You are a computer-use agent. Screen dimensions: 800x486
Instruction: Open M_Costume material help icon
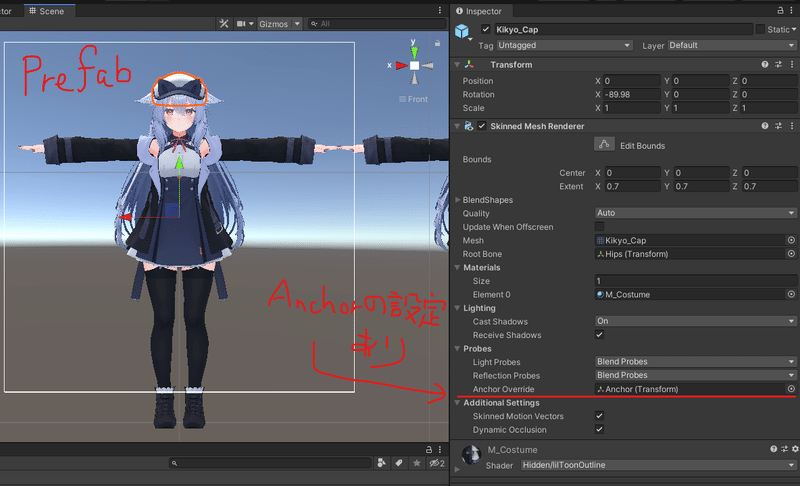[773, 449]
